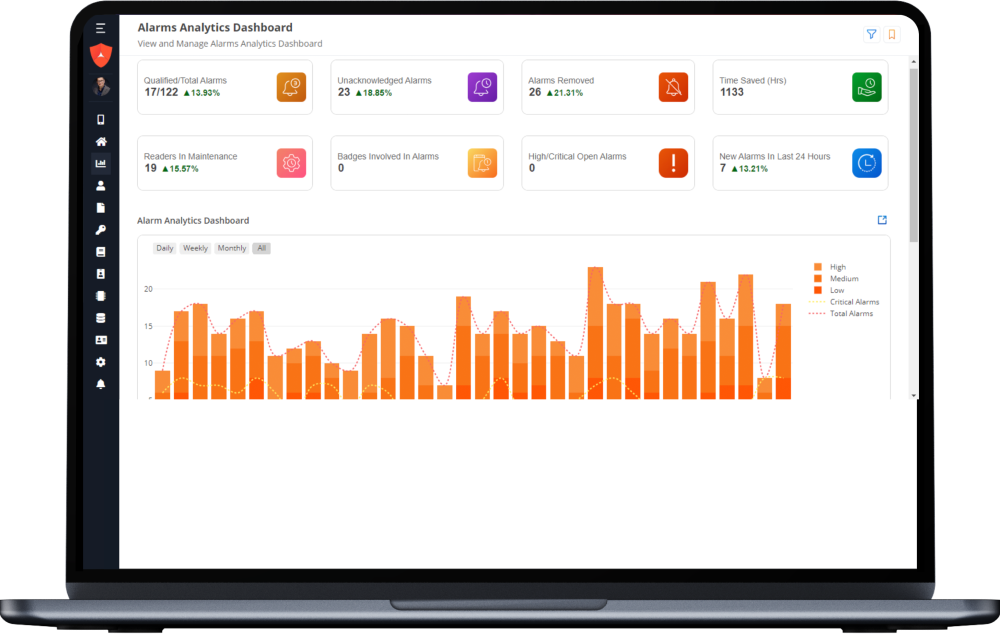Open the export icon beside Alarm Analytics Dashboard
1000x634 pixels.
(x=881, y=219)
